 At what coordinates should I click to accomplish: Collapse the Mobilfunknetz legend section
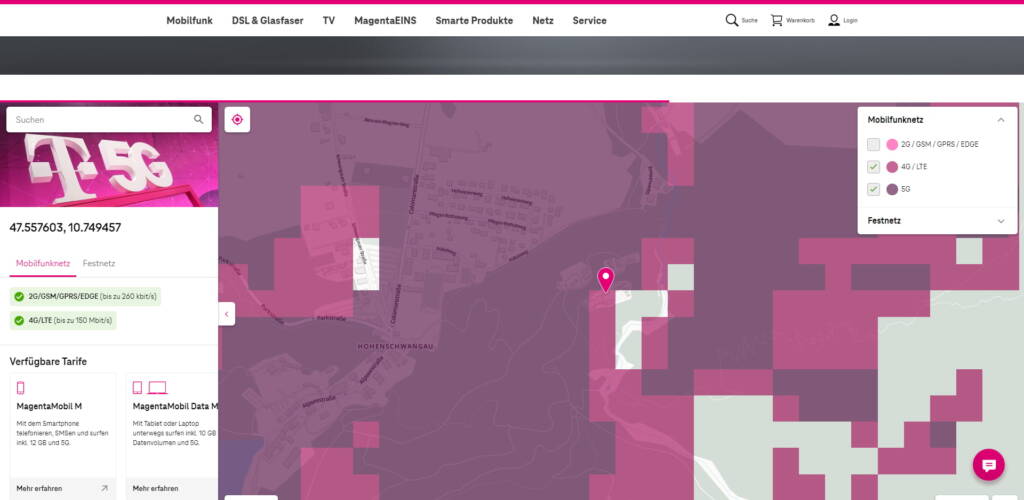point(1000,120)
